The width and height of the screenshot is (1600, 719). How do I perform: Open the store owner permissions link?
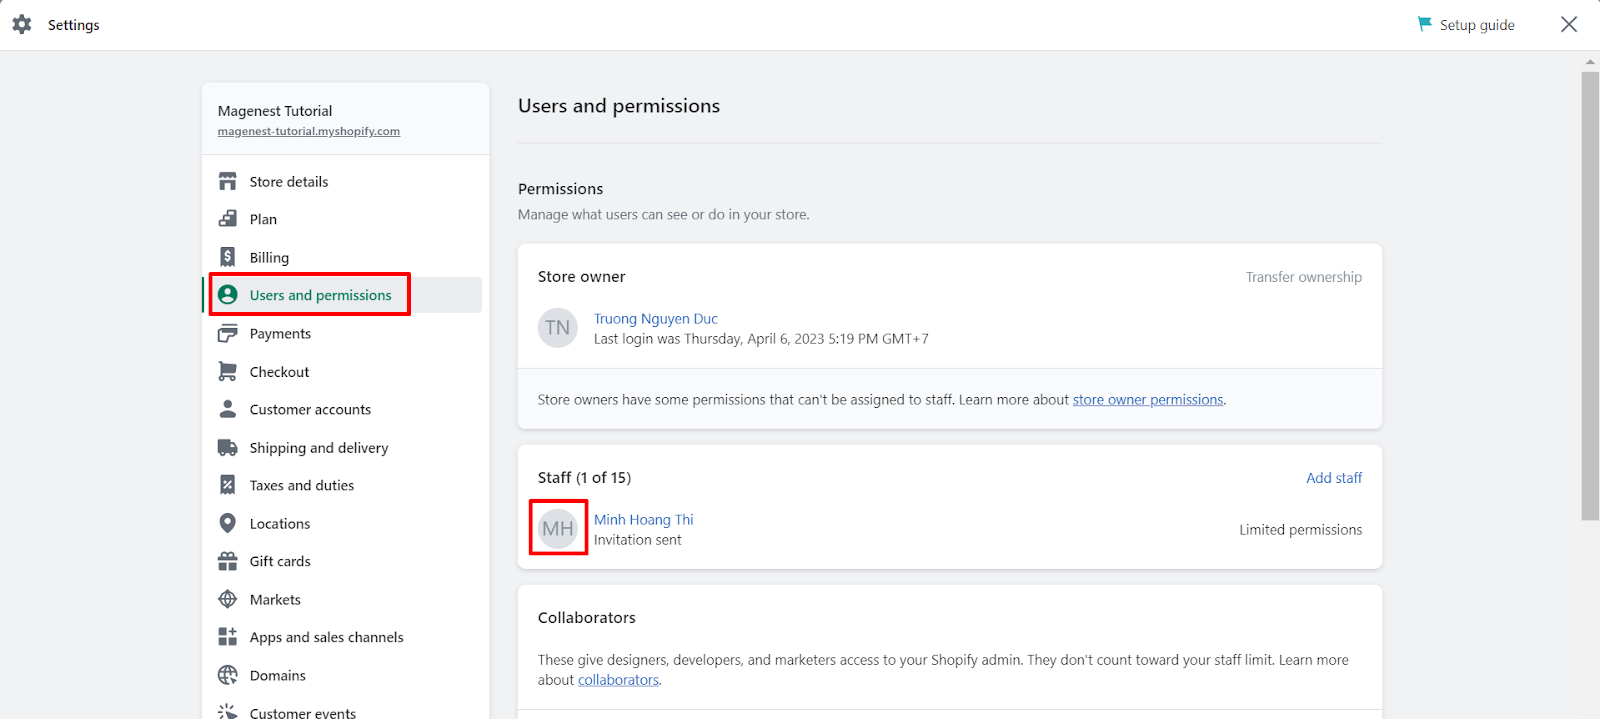1147,400
